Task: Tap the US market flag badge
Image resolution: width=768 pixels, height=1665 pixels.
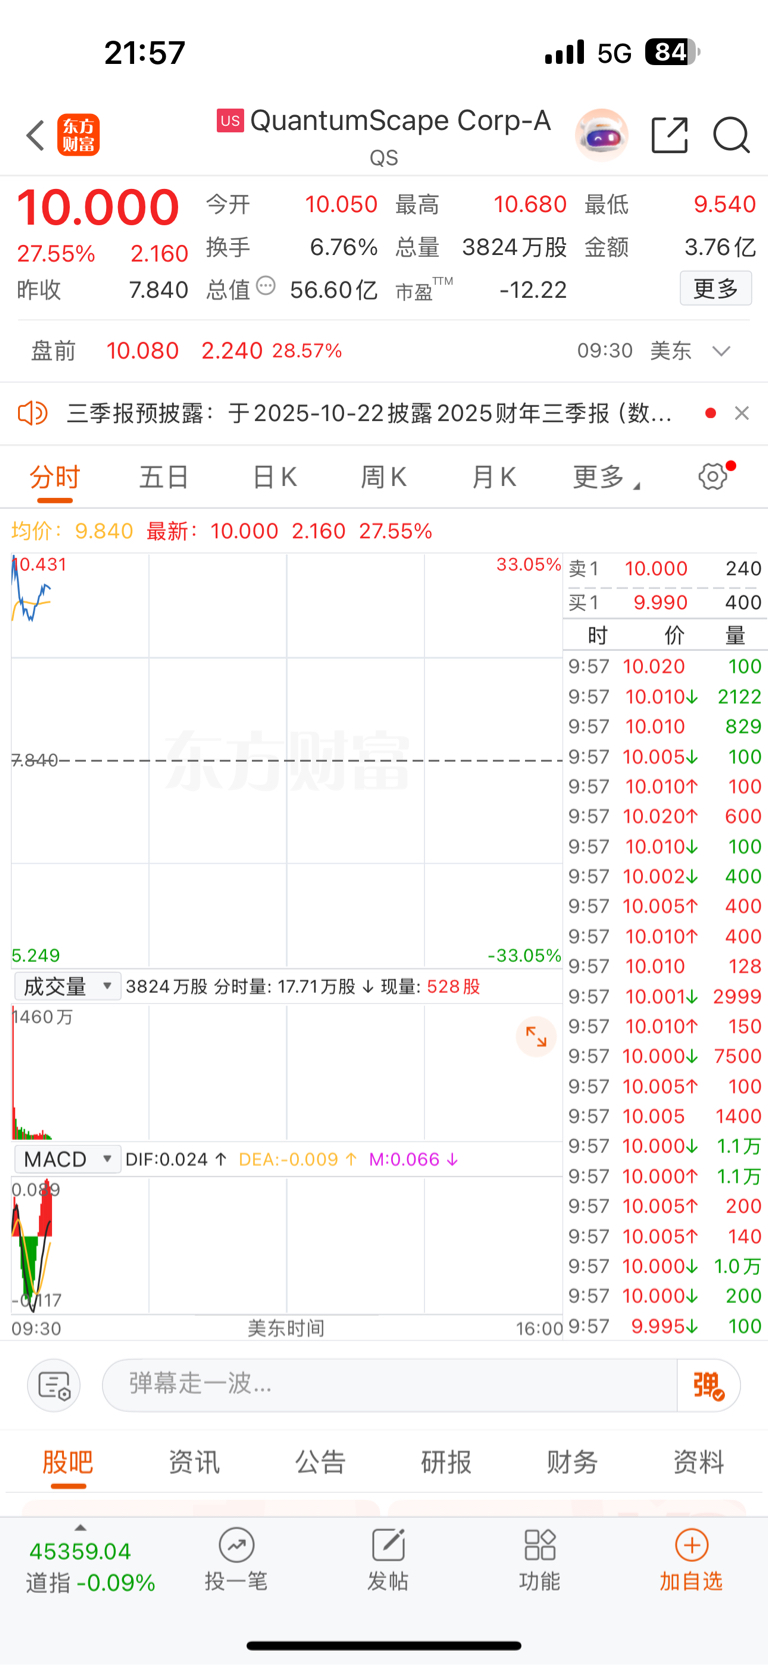Action: pyautogui.click(x=230, y=121)
